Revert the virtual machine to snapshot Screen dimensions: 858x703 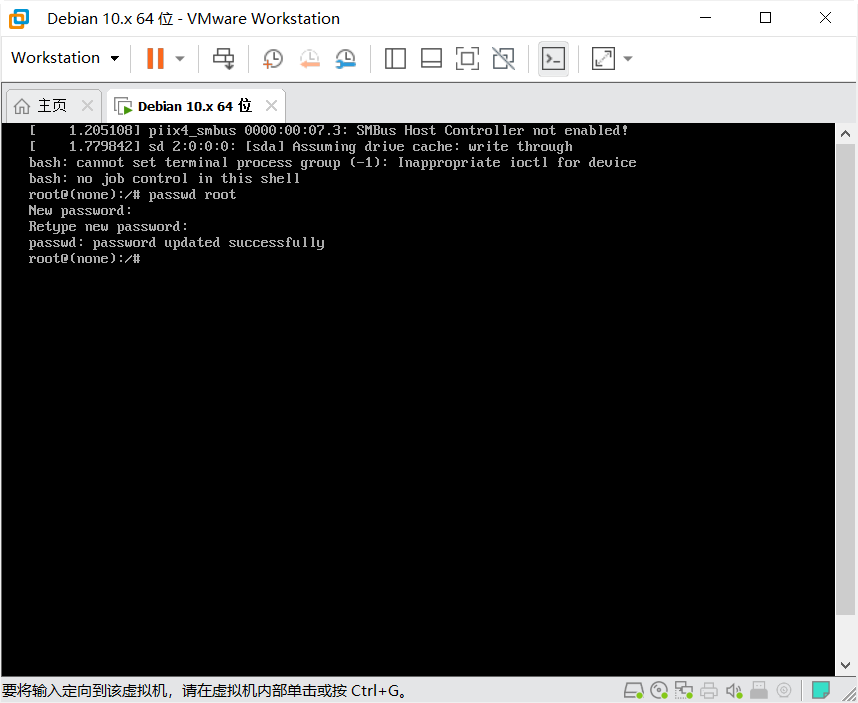tap(309, 59)
